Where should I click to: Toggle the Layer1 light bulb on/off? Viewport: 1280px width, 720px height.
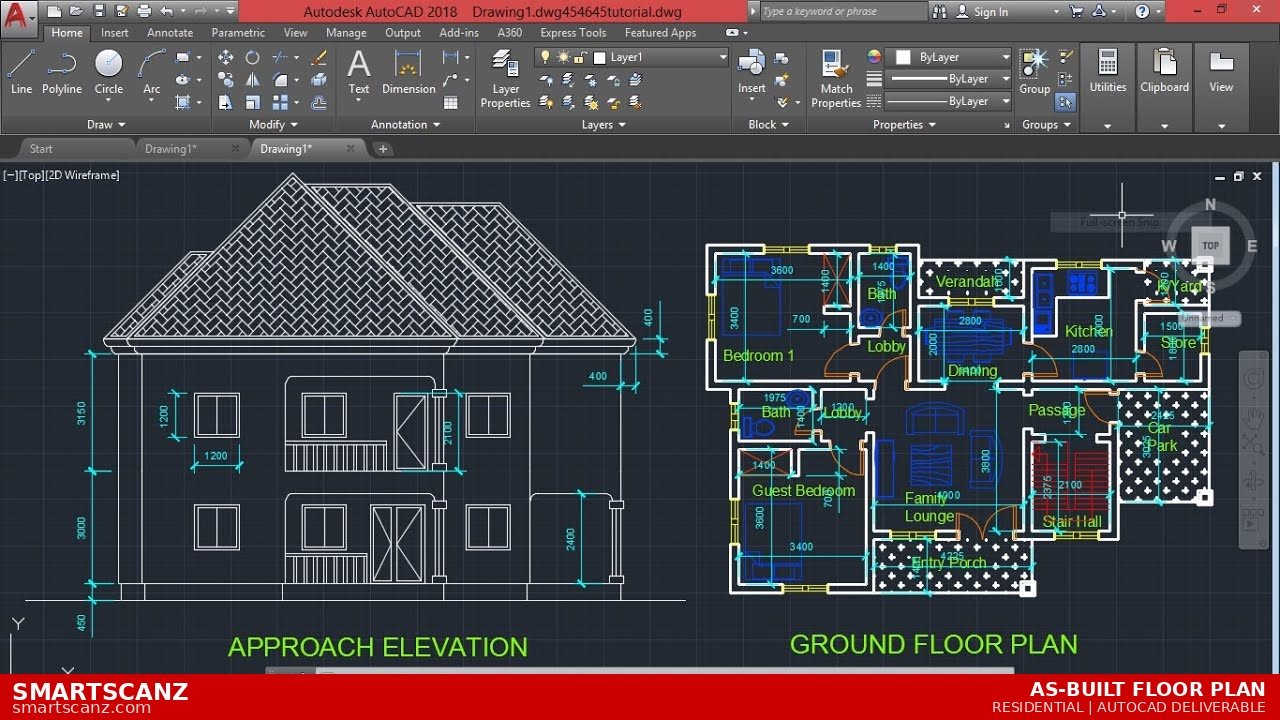544,57
